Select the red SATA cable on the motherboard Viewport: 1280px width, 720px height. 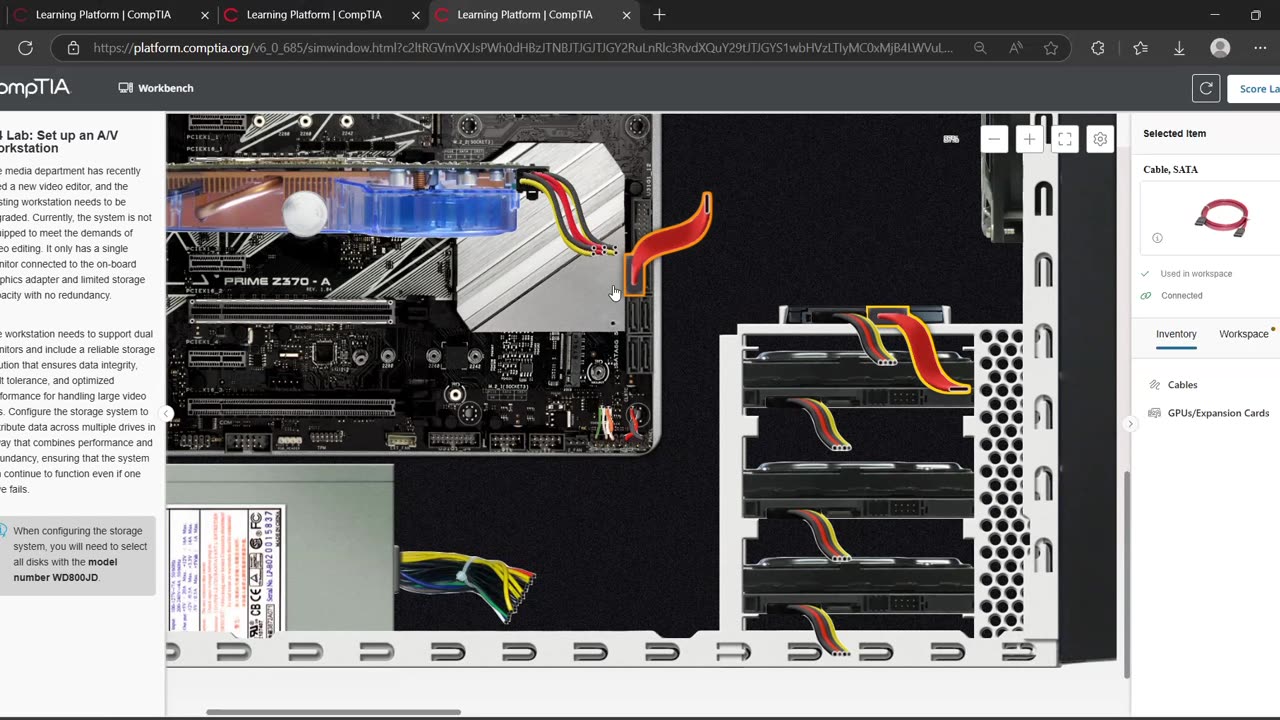[670, 243]
